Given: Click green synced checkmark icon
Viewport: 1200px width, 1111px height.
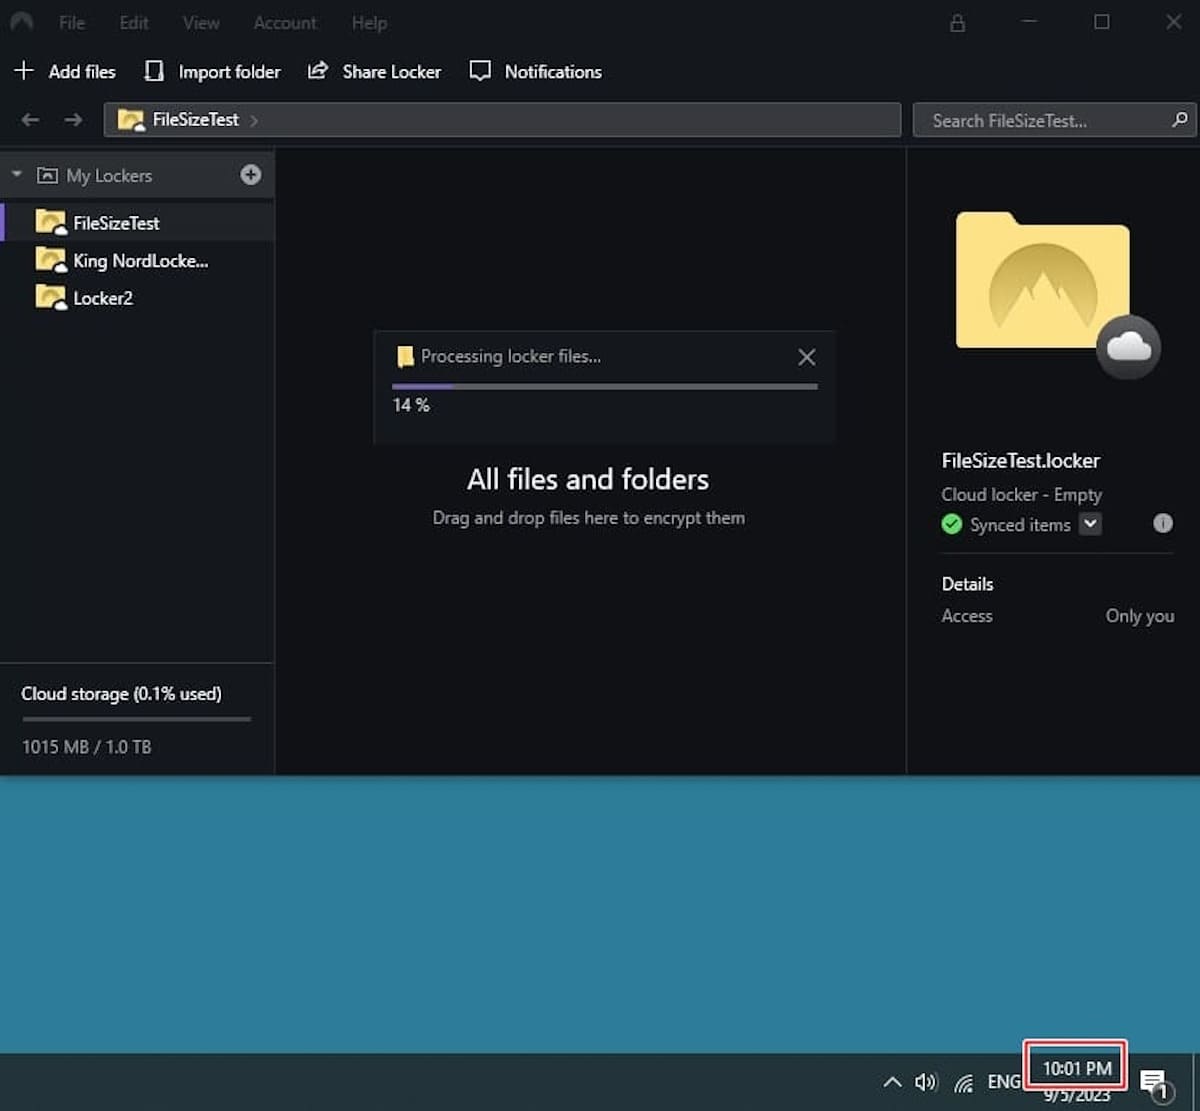Looking at the screenshot, I should click(952, 524).
